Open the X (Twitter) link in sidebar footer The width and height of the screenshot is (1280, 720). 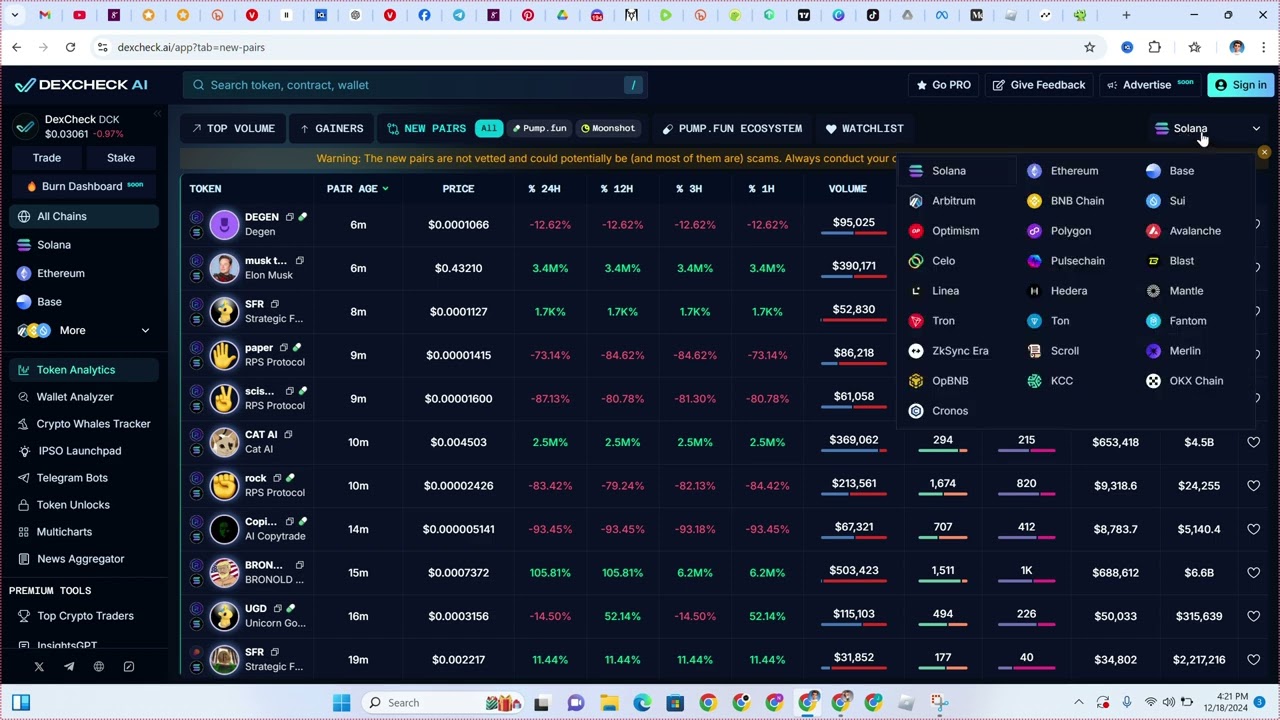(39, 666)
